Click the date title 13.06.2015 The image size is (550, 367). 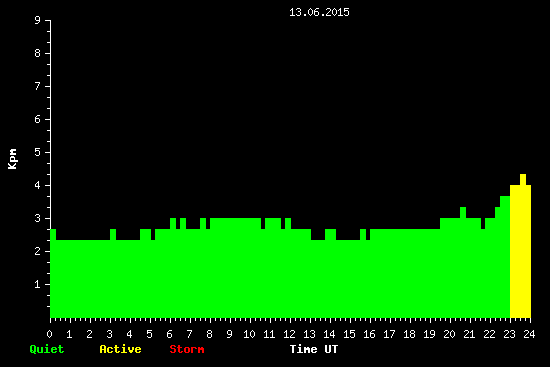(x=319, y=12)
